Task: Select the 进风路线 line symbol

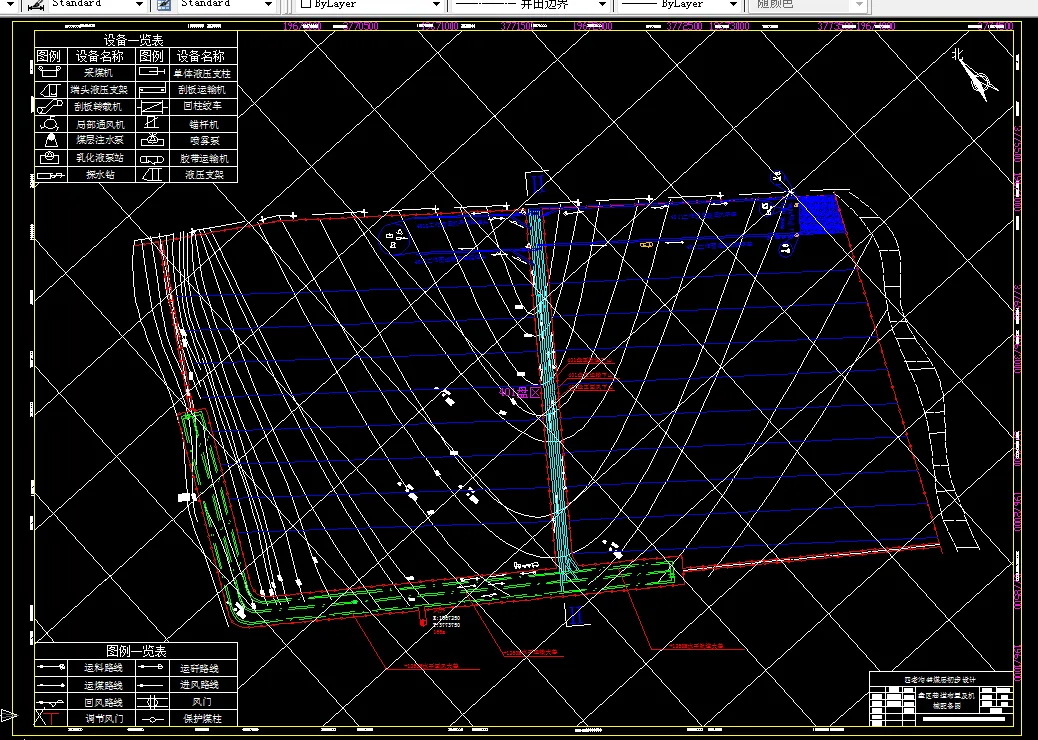Action: pos(152,684)
